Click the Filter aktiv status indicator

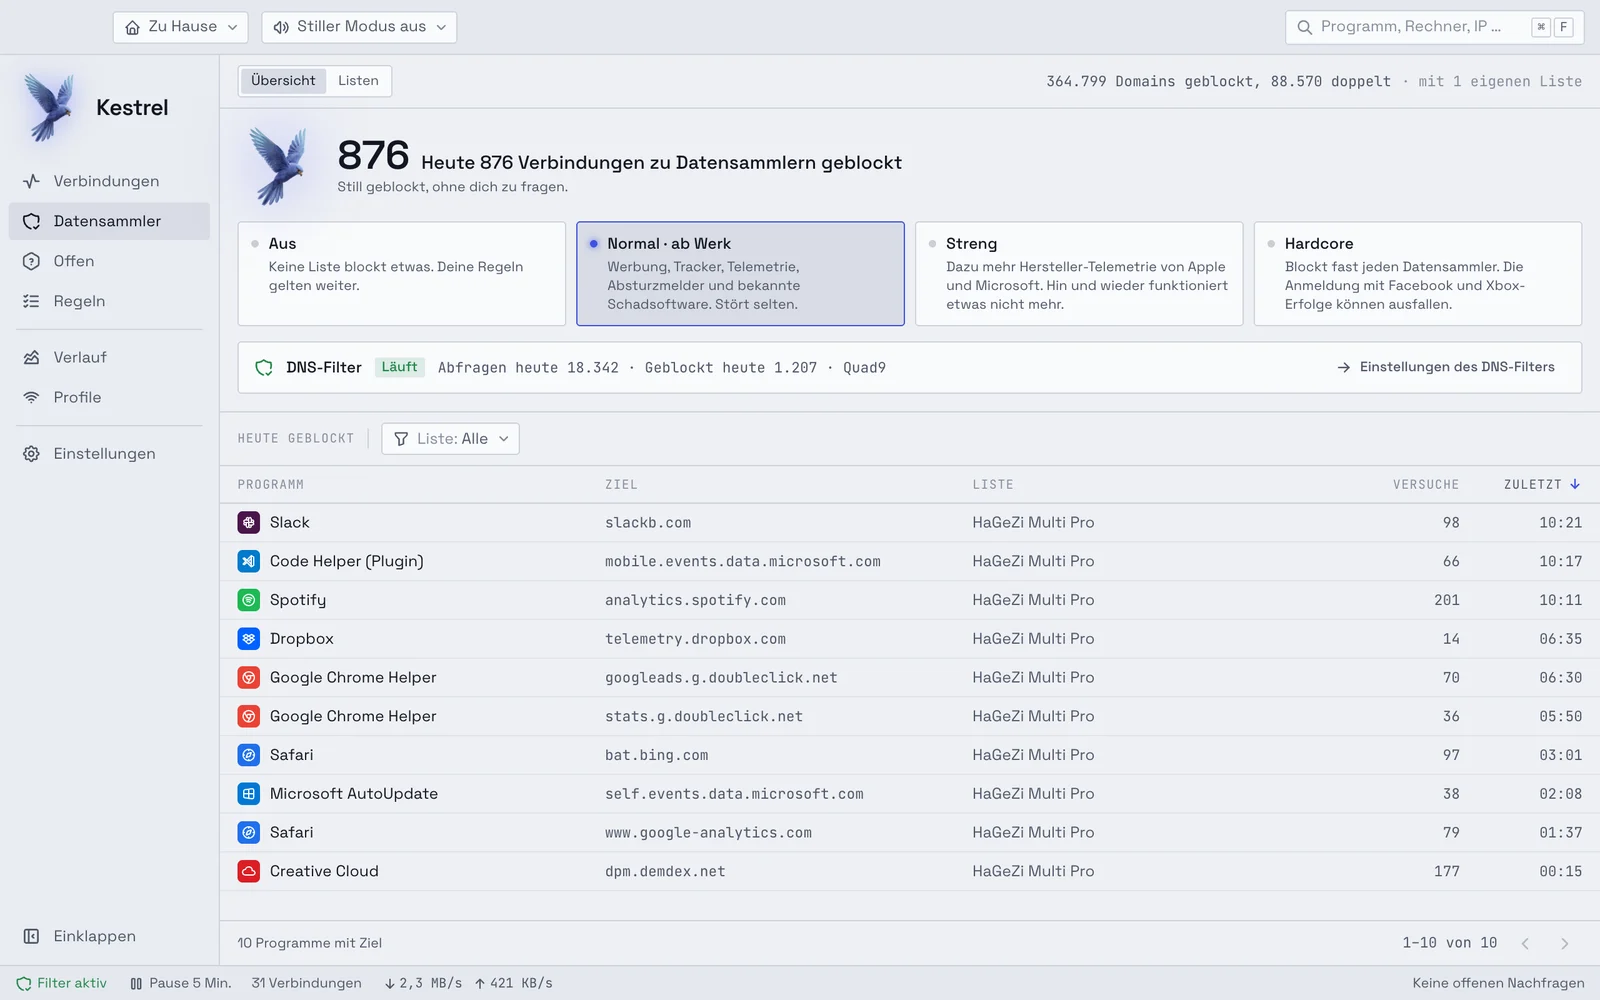61,983
